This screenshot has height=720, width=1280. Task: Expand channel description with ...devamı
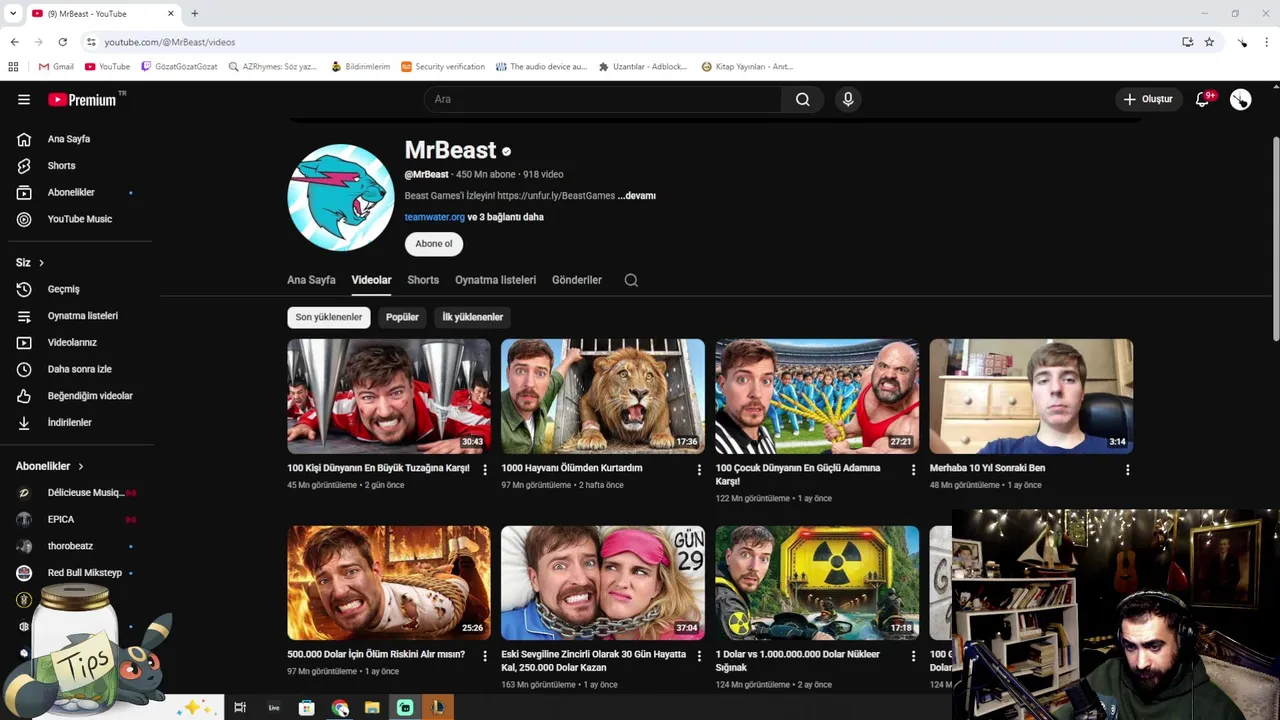point(637,196)
